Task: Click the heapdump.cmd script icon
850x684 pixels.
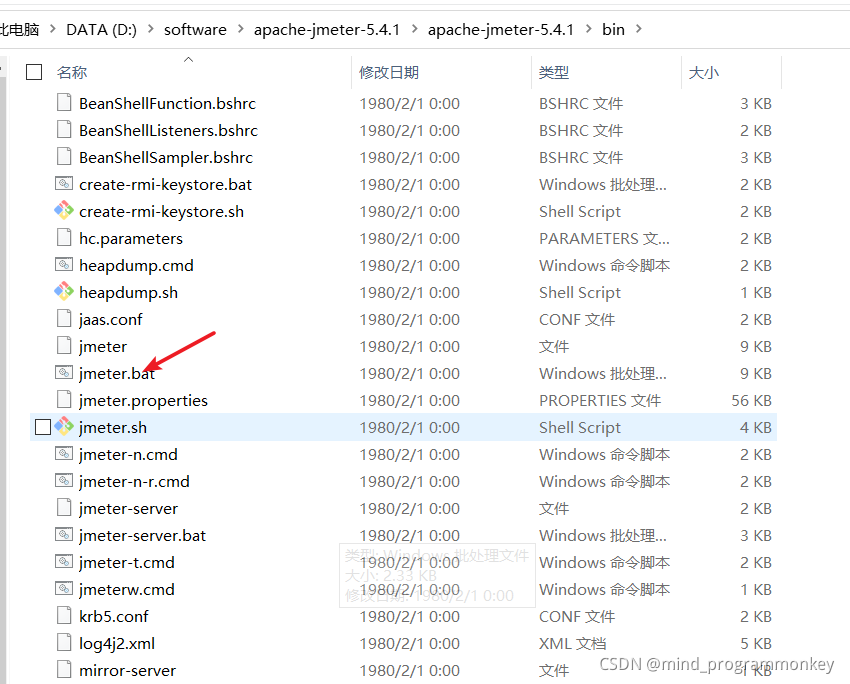Action: (x=64, y=265)
